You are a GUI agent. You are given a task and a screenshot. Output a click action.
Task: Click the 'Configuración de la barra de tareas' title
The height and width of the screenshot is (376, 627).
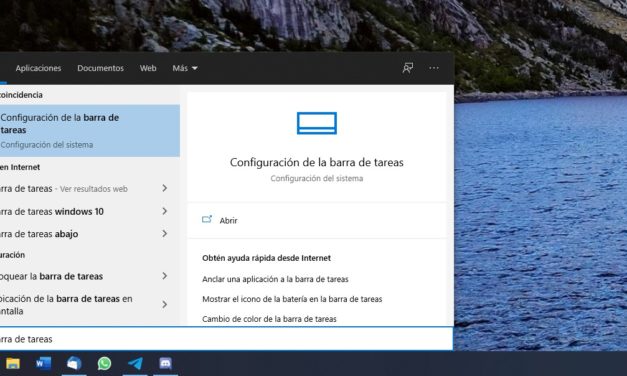317,162
